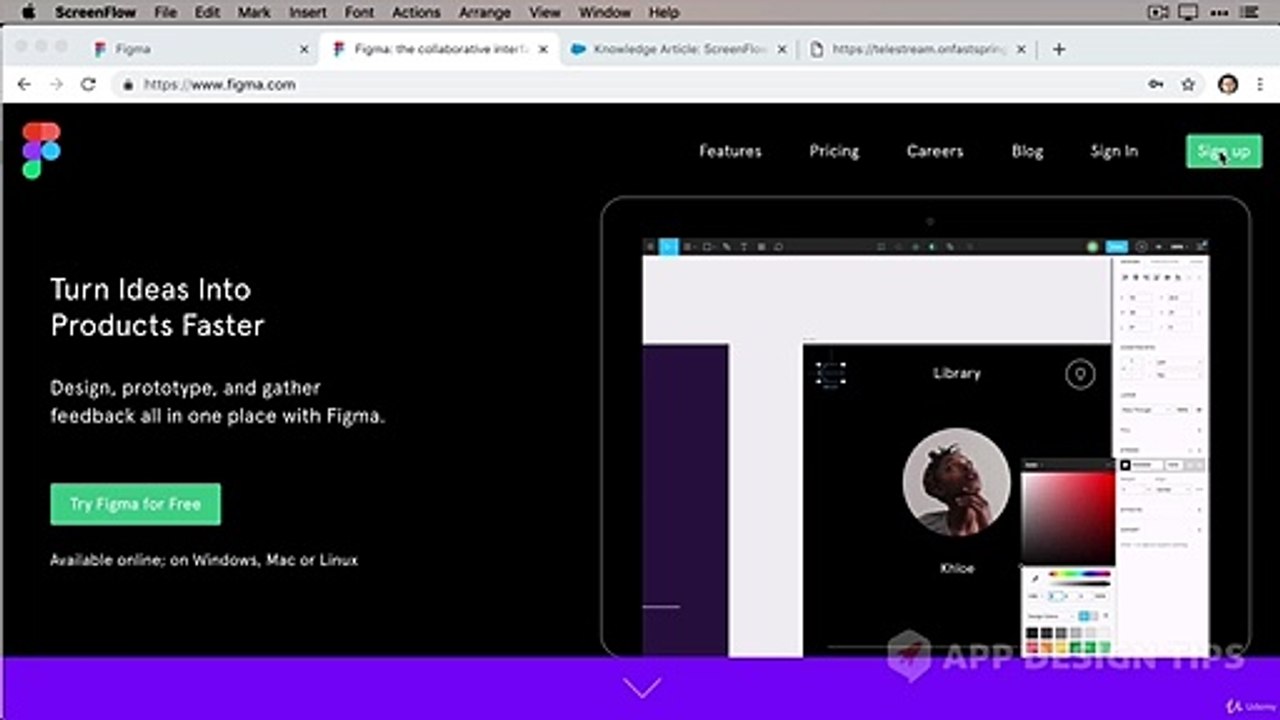This screenshot has width=1280, height=720.
Task: Close the active Figma collaborative interface tab
Action: click(x=543, y=49)
